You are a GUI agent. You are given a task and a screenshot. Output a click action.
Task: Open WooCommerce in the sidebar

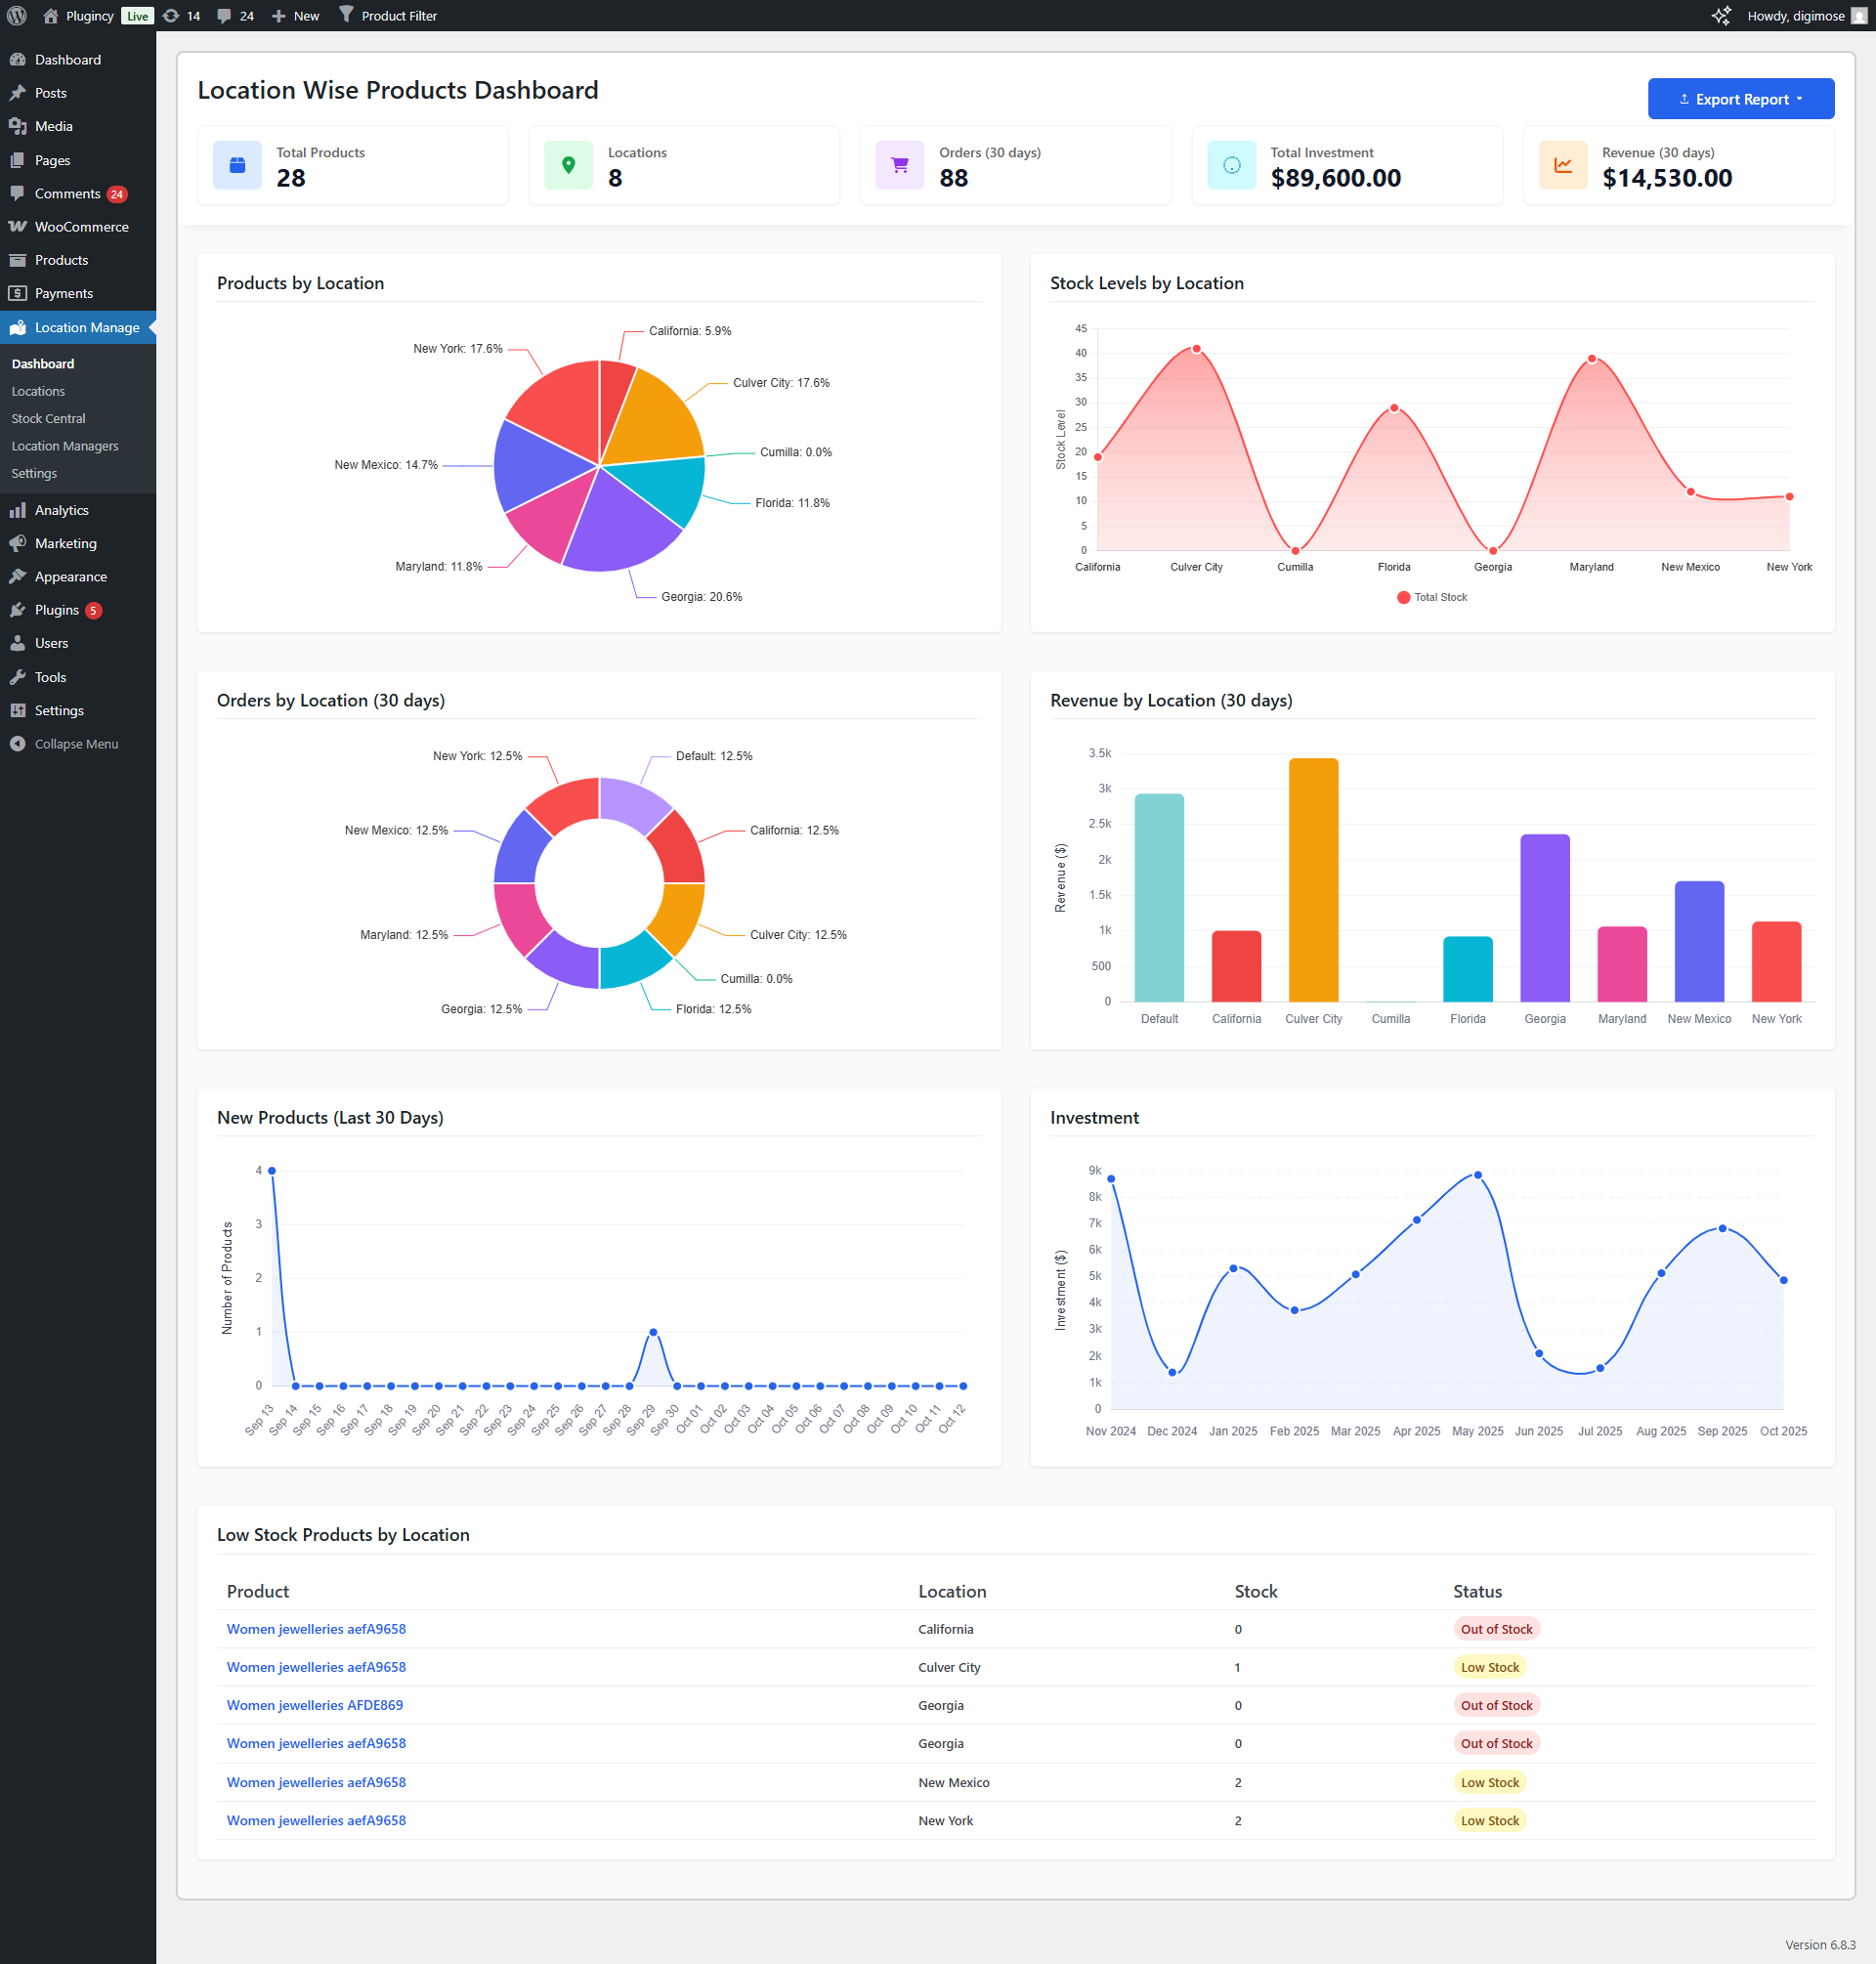click(x=81, y=227)
